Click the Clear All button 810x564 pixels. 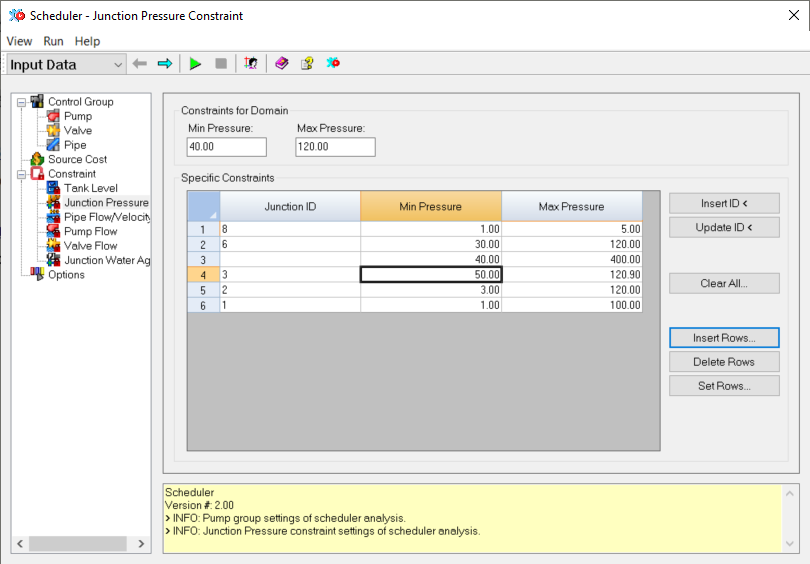[724, 284]
